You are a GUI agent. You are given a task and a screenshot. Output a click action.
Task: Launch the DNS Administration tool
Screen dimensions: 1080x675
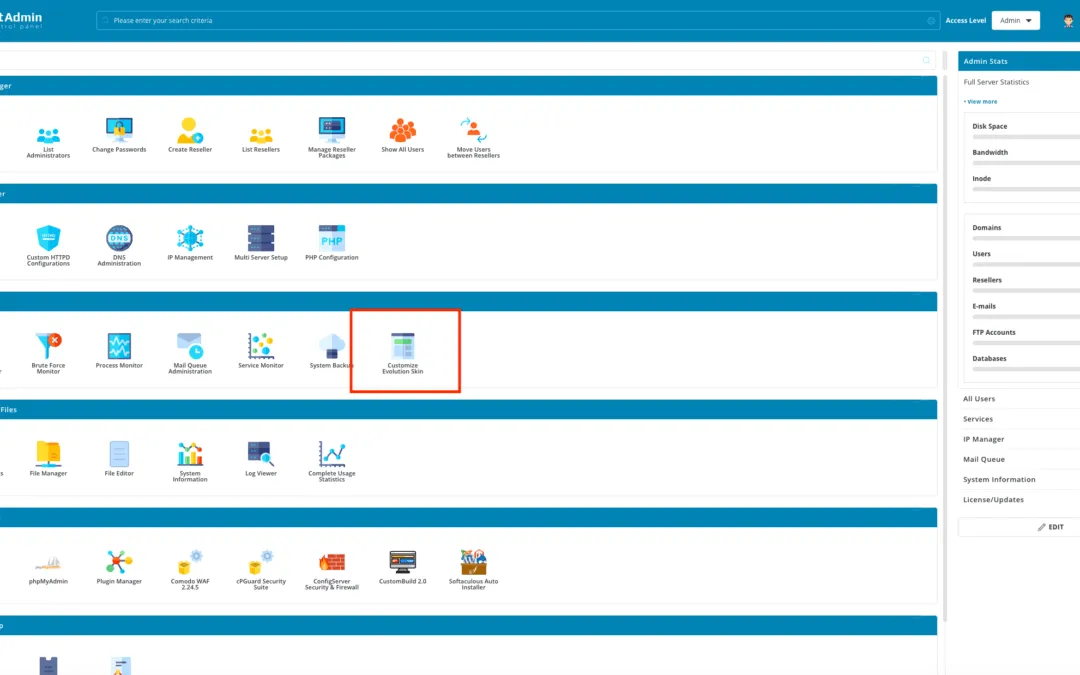coord(119,240)
